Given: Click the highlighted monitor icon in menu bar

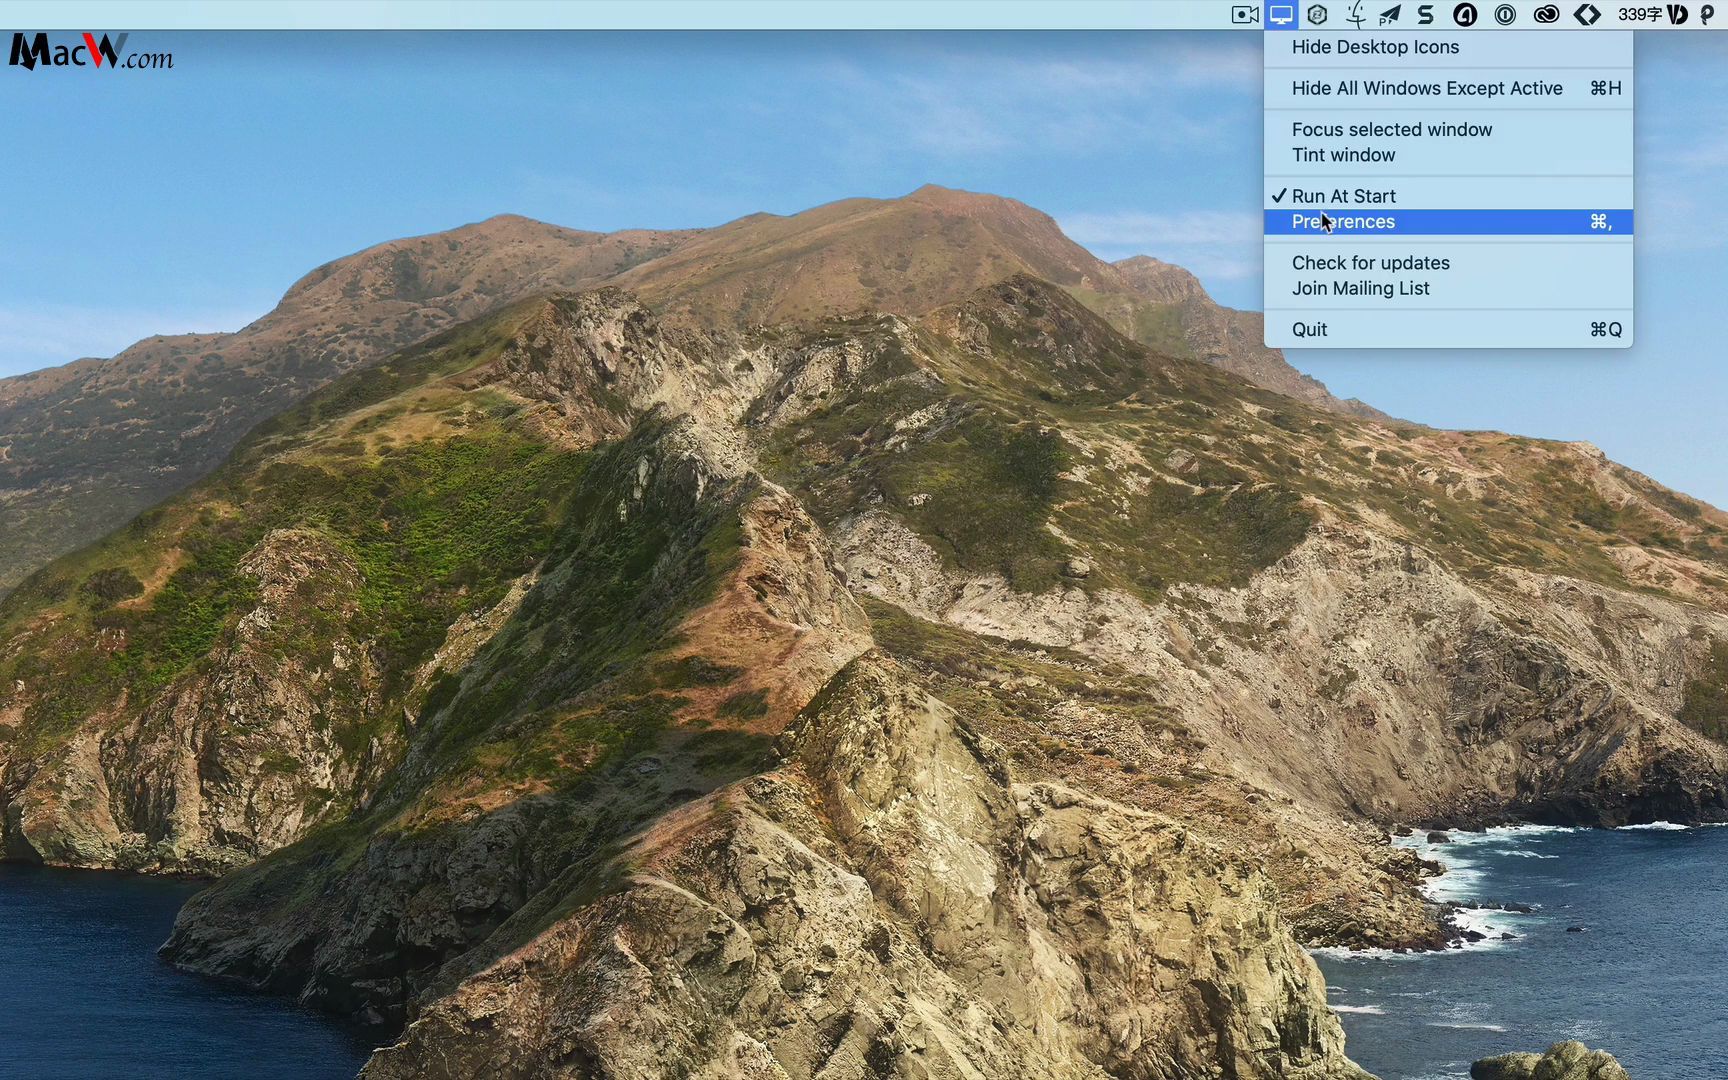Looking at the screenshot, I should point(1280,15).
